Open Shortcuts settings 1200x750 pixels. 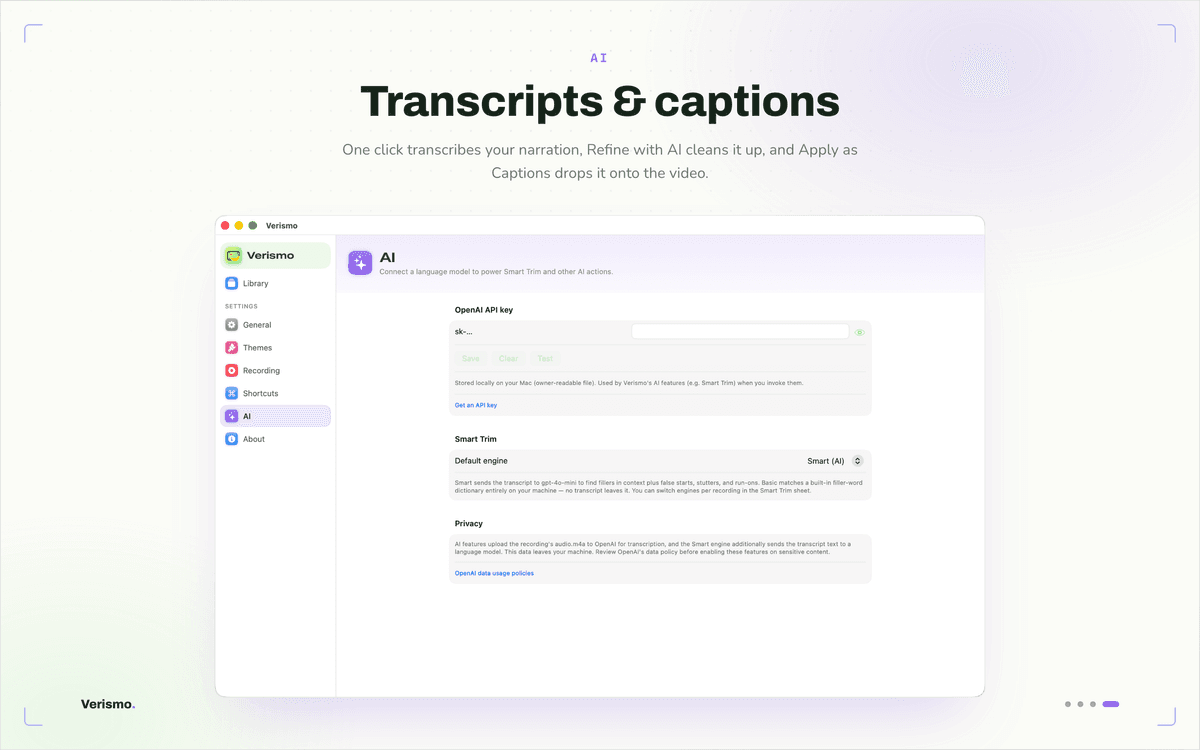tap(275, 393)
